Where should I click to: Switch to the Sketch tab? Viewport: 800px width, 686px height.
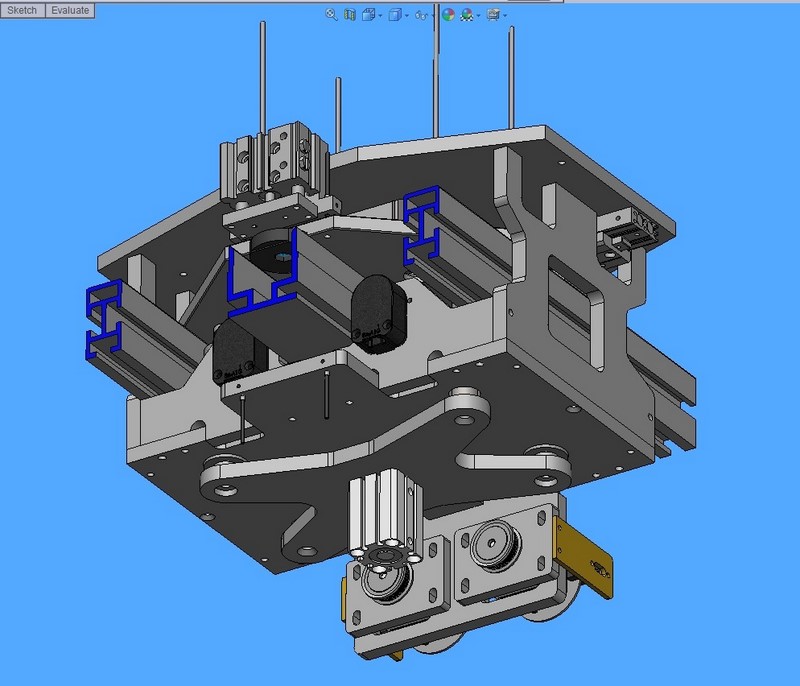[23, 10]
